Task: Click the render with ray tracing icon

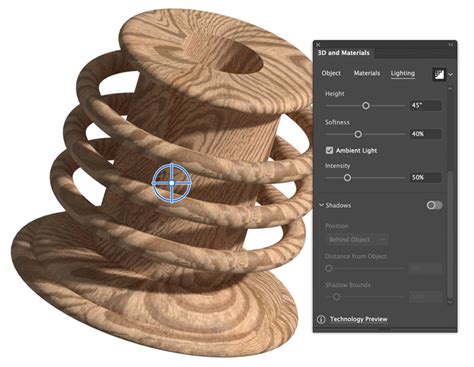Action: point(439,74)
